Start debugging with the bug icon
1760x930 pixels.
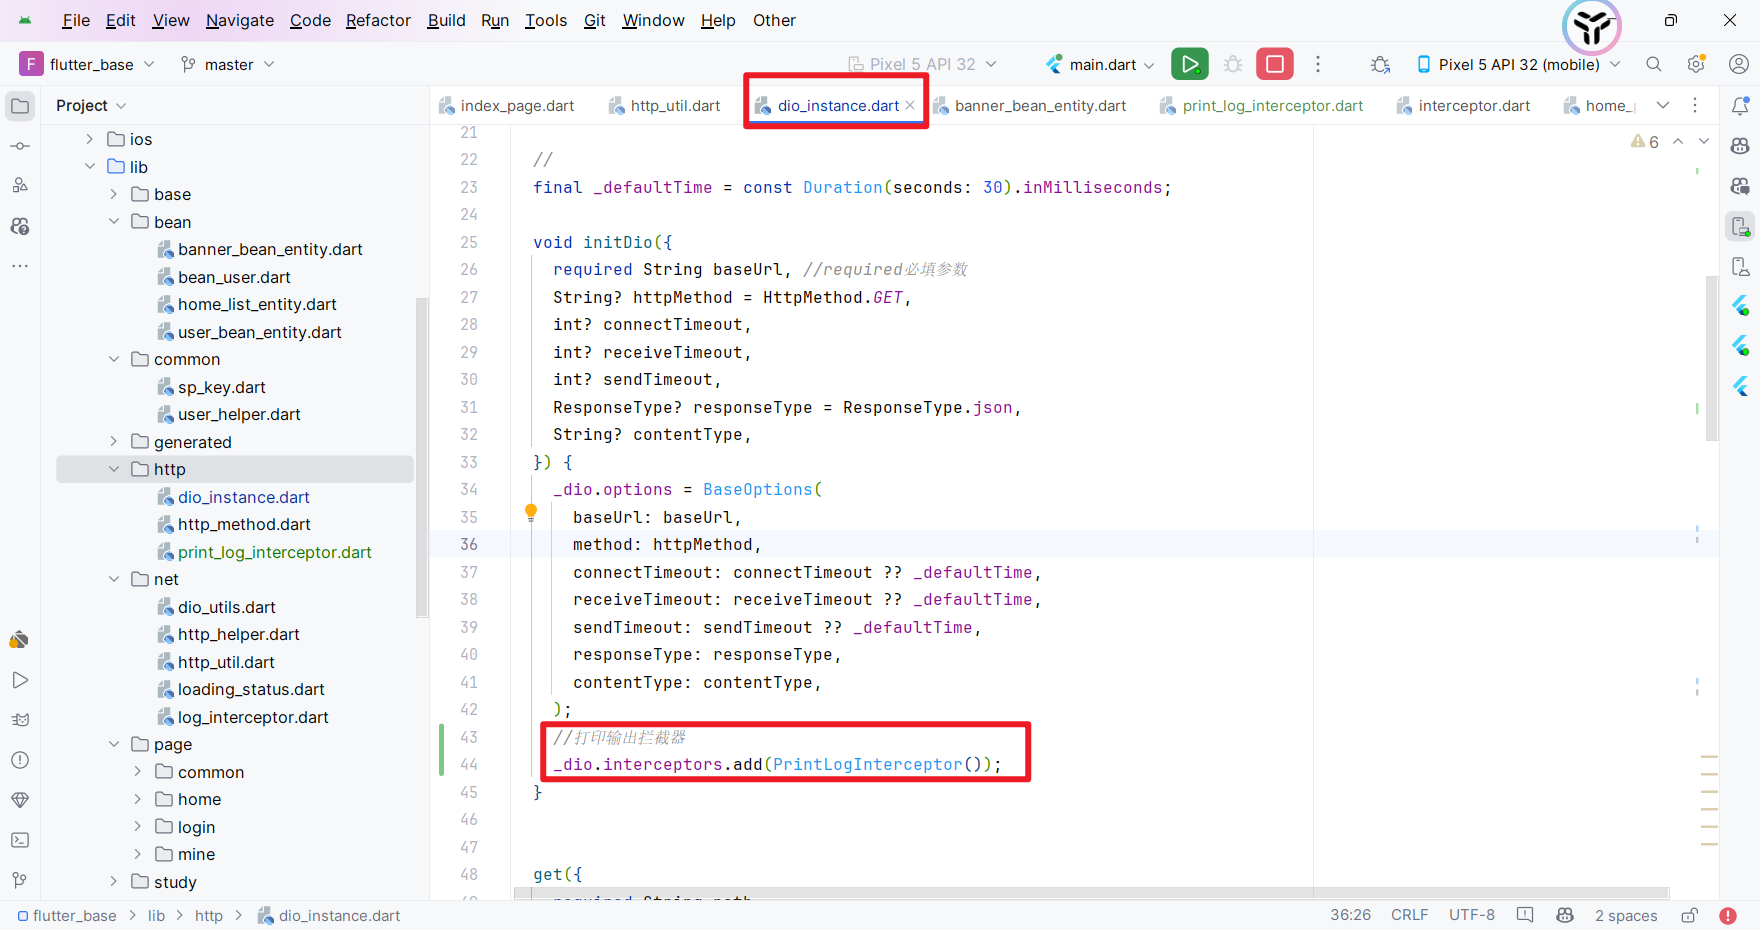coord(1233,64)
